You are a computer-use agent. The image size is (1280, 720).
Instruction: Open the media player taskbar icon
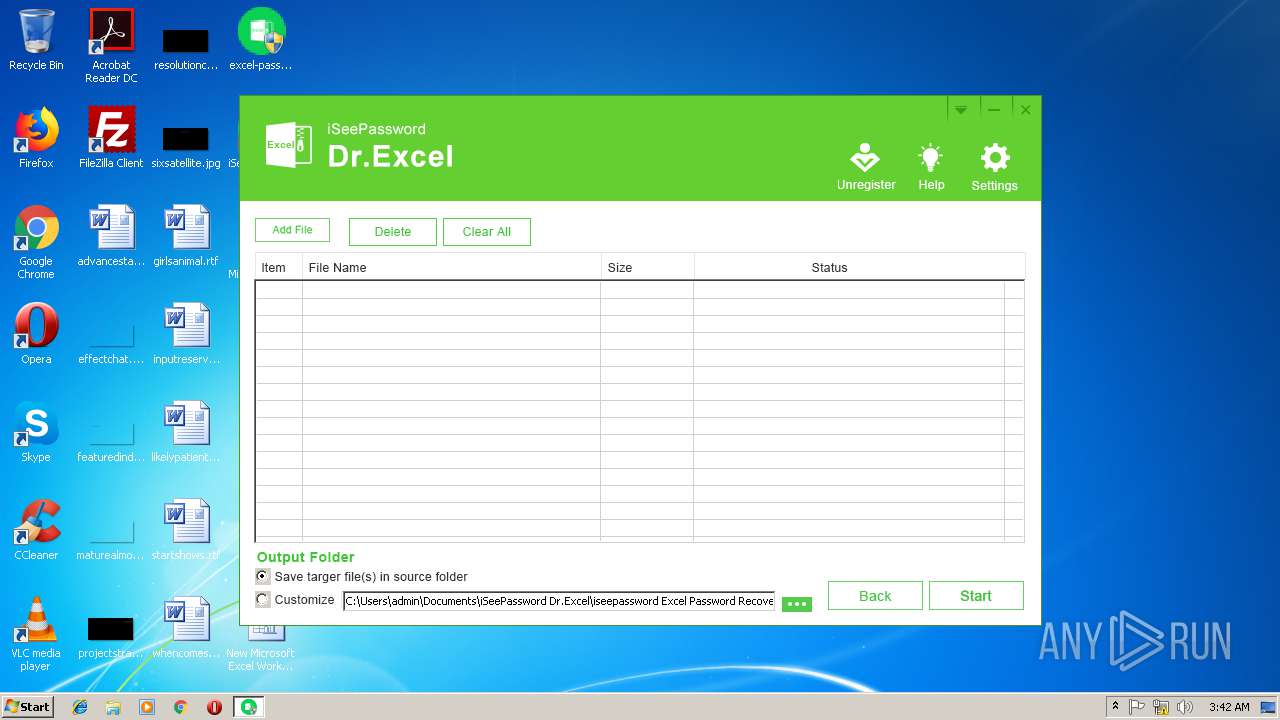coord(147,707)
